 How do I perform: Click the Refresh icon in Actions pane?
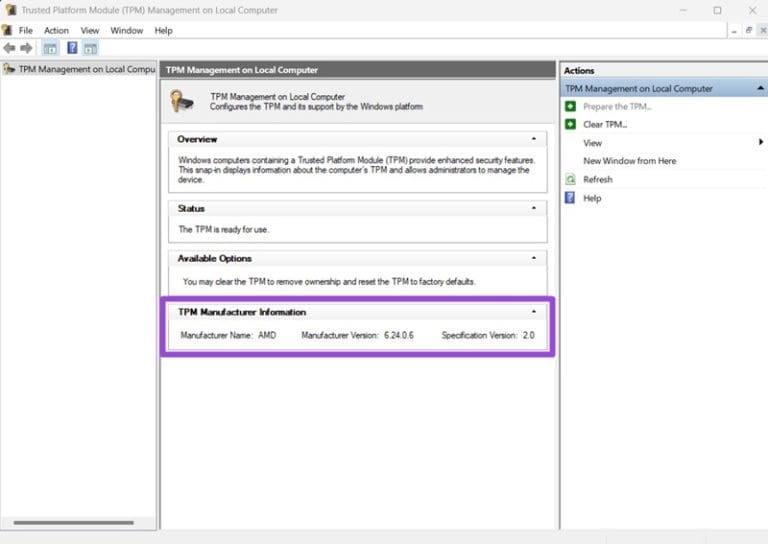[x=570, y=179]
